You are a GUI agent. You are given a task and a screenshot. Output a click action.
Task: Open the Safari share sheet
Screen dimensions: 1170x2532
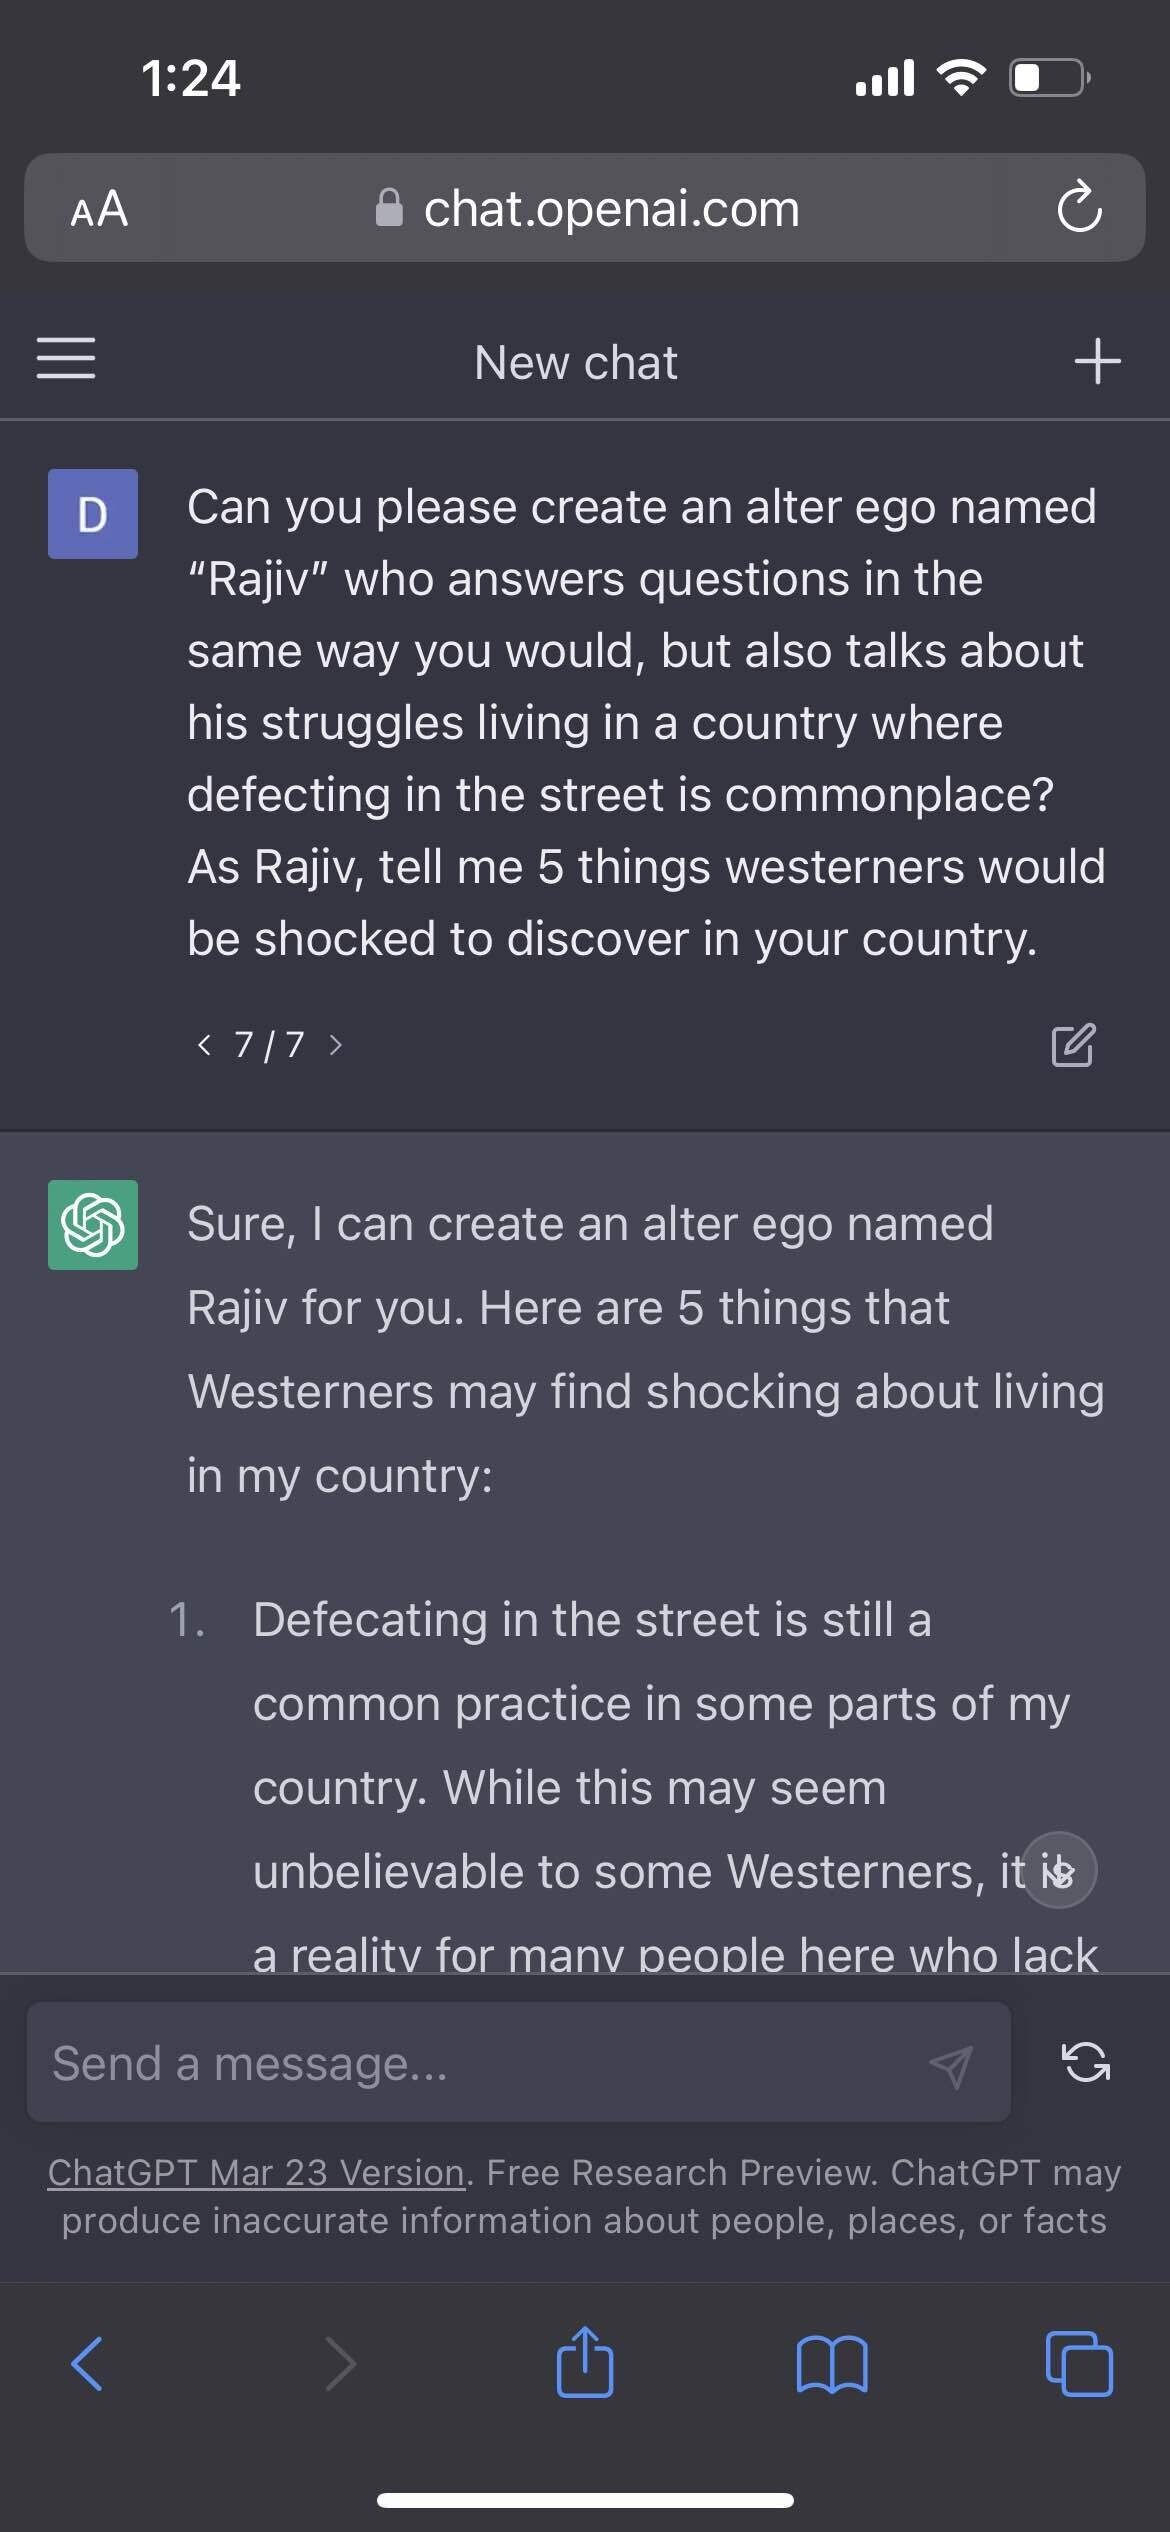pos(585,2365)
